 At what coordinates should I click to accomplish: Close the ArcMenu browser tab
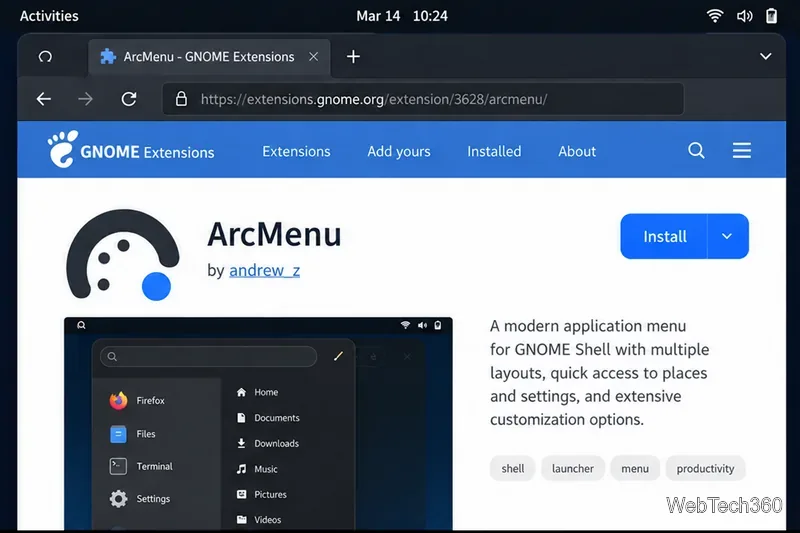(x=313, y=57)
